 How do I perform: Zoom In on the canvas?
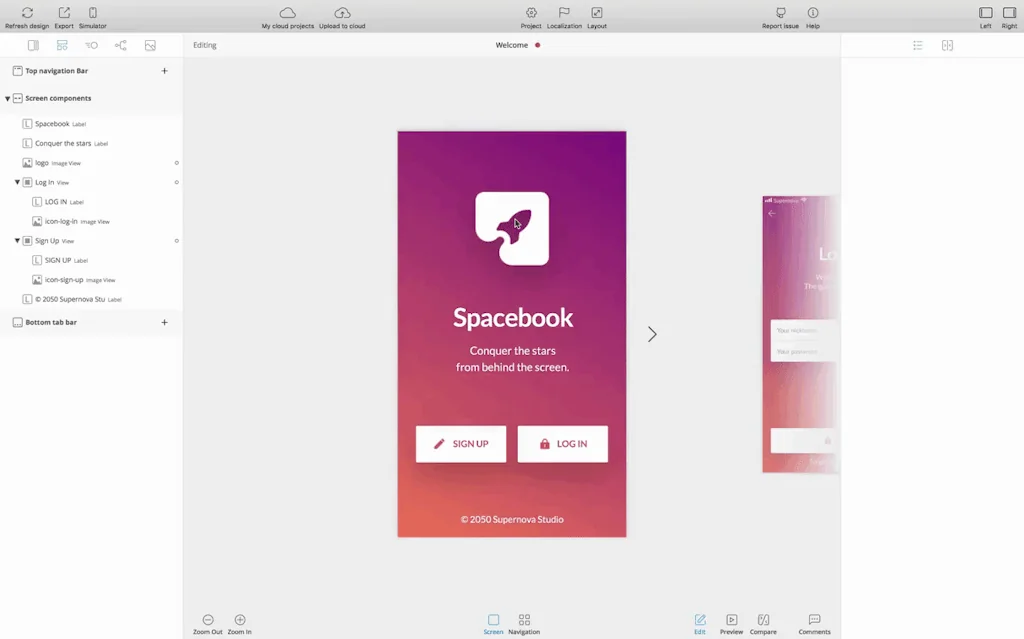[x=240, y=620]
